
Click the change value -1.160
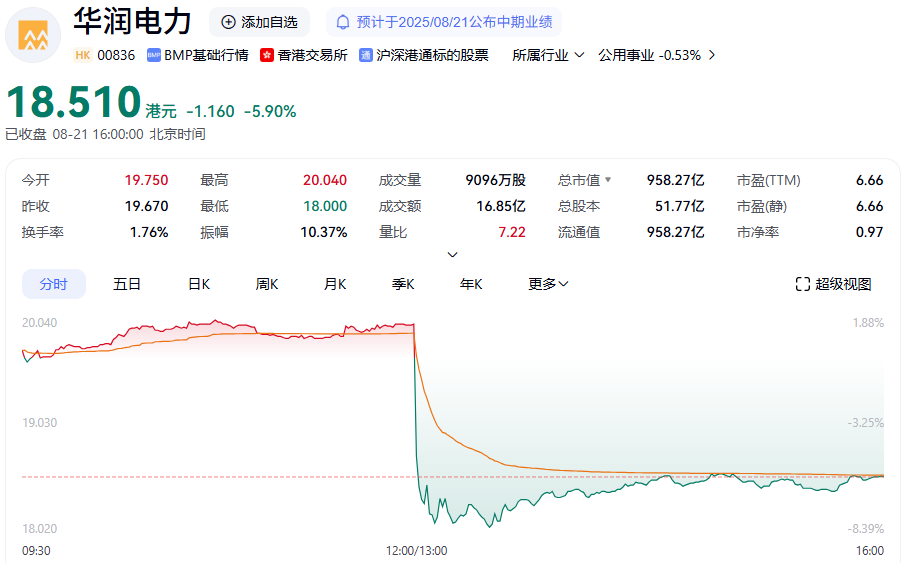click(x=210, y=111)
